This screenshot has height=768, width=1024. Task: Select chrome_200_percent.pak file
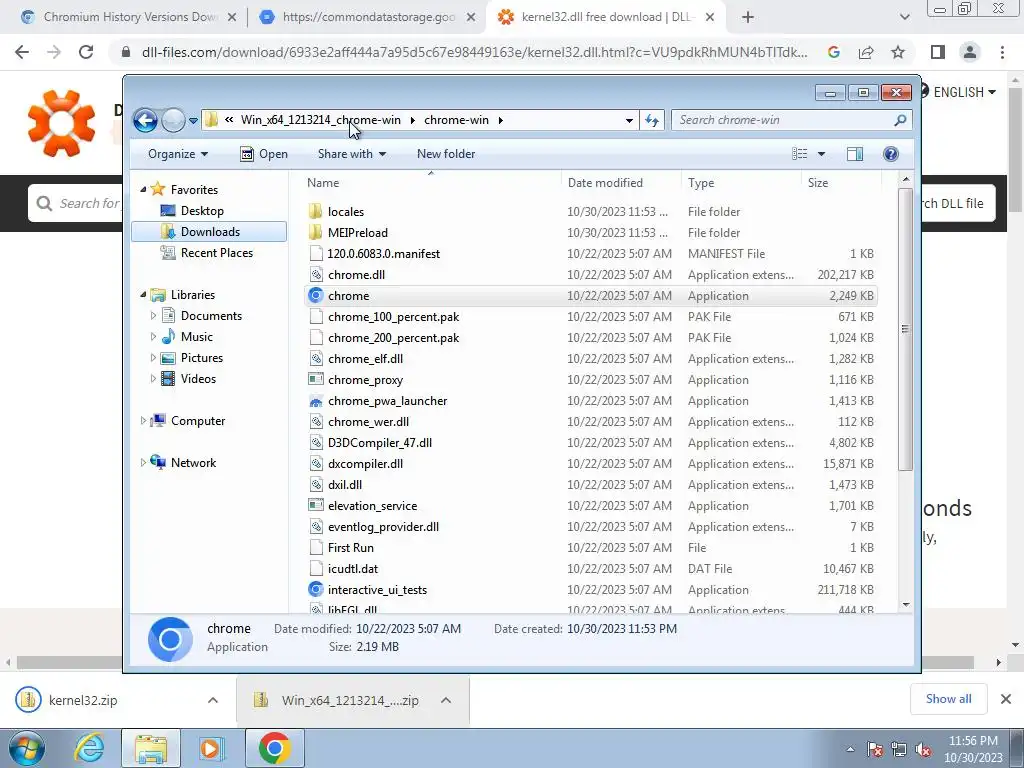[393, 338]
